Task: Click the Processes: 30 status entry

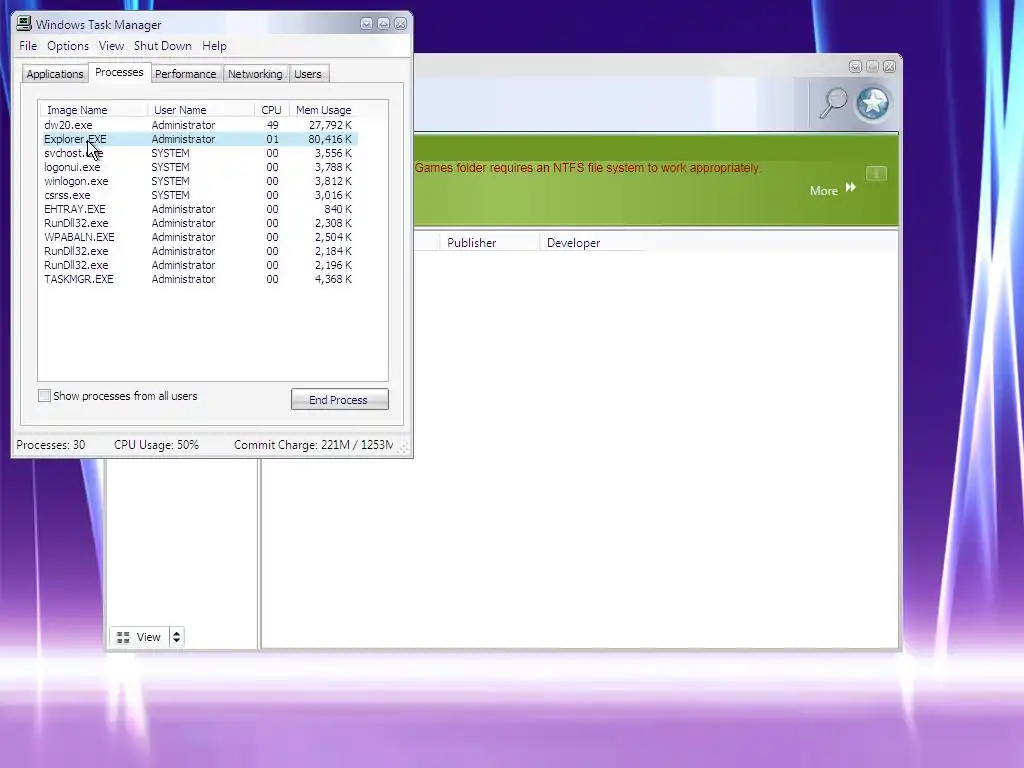Action: coord(51,445)
